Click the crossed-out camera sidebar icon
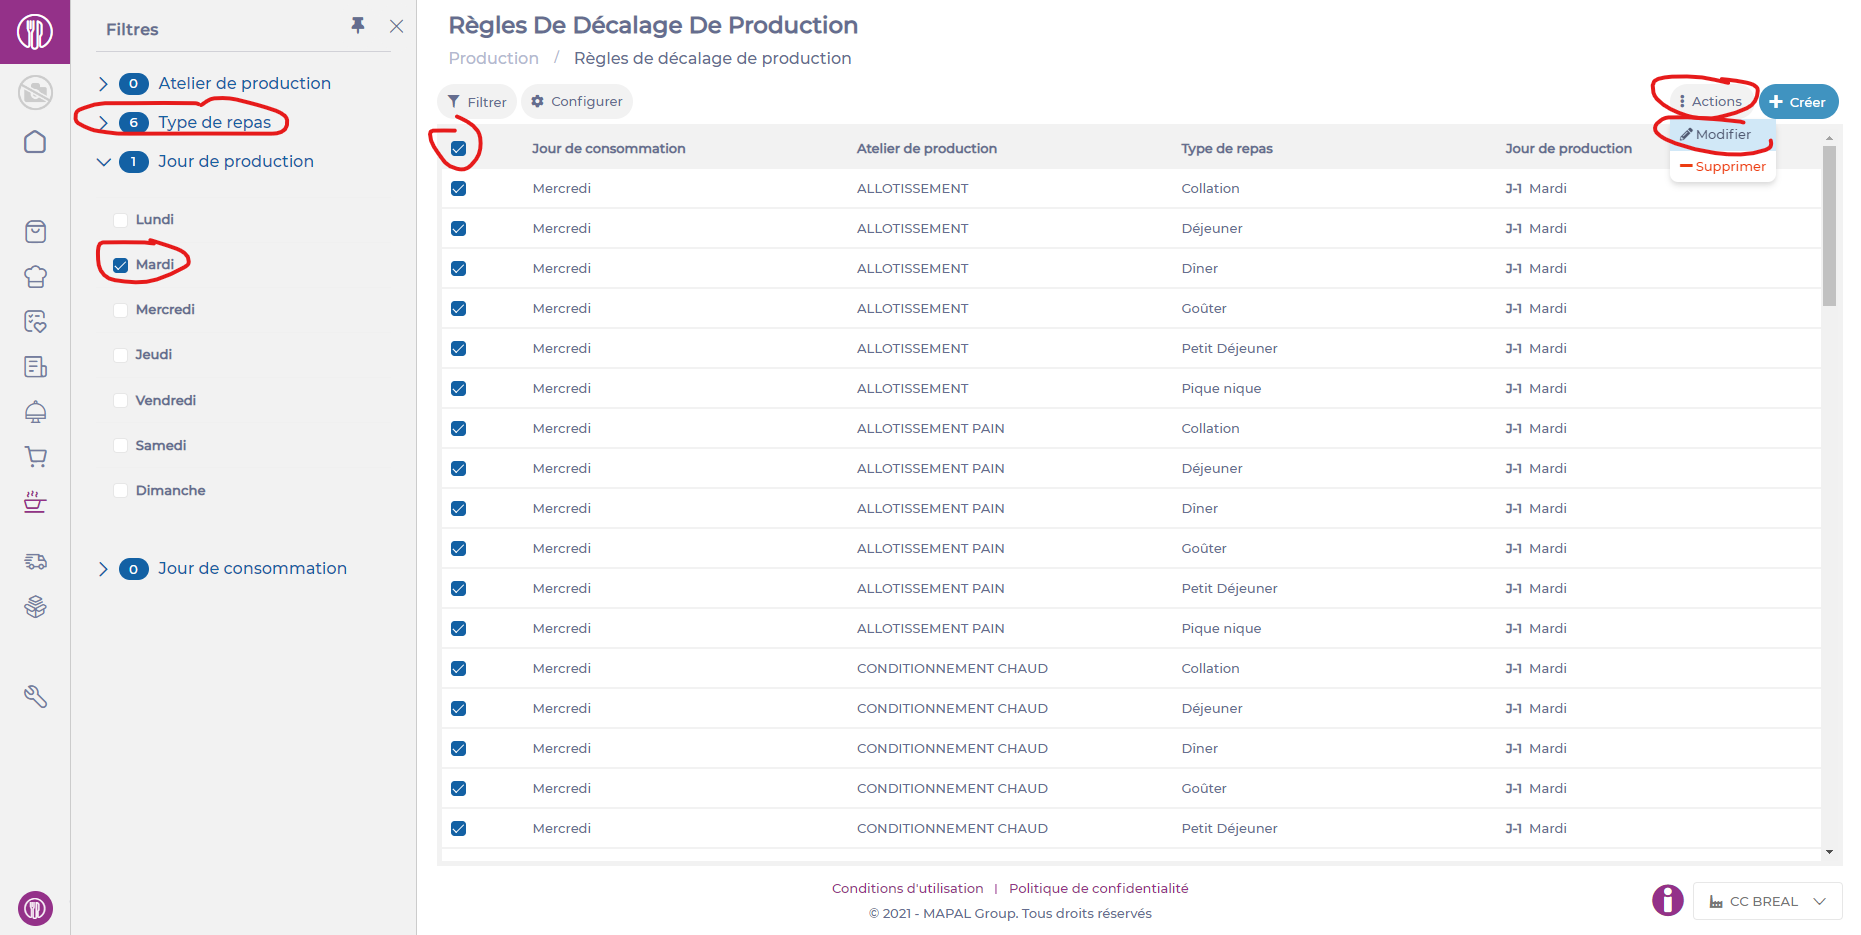1861x935 pixels. coord(35,93)
